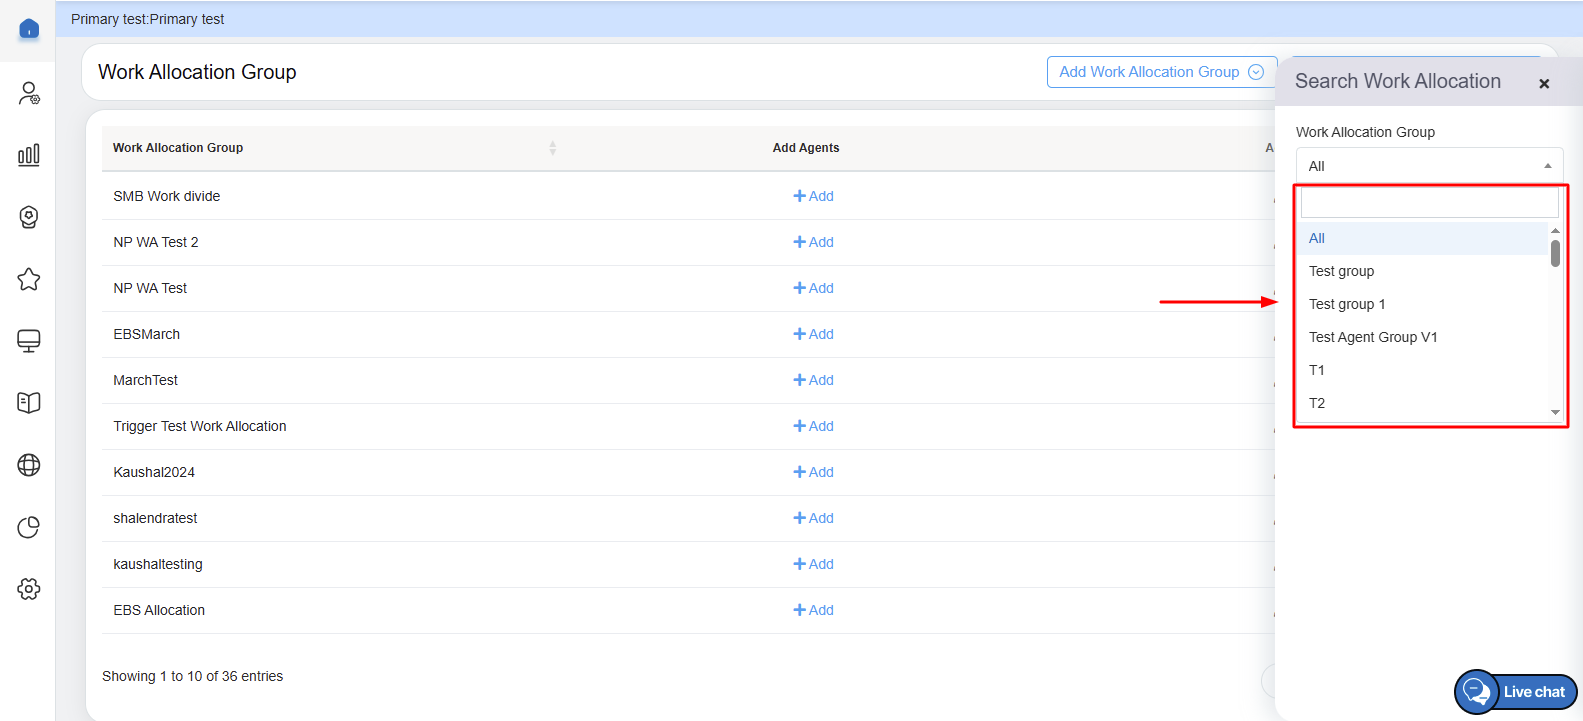
Task: Close the Search Work Allocation panel
Action: (1544, 84)
